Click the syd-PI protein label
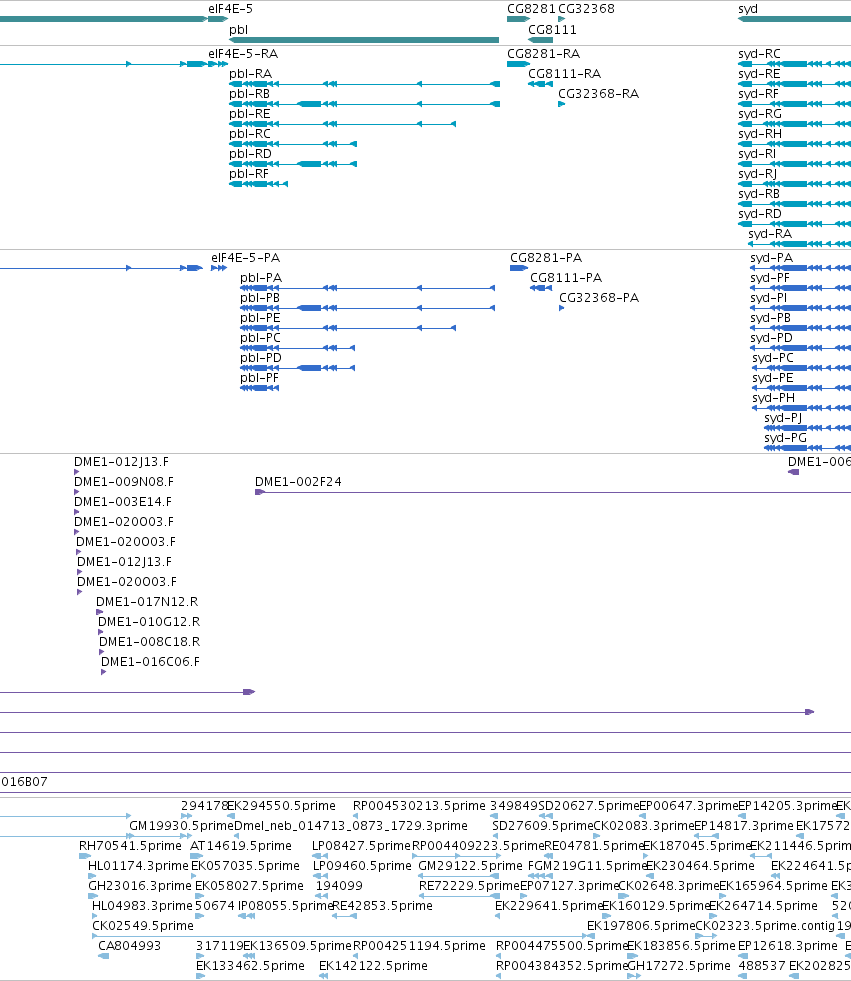Viewport: 851px width, 981px height. (769, 298)
